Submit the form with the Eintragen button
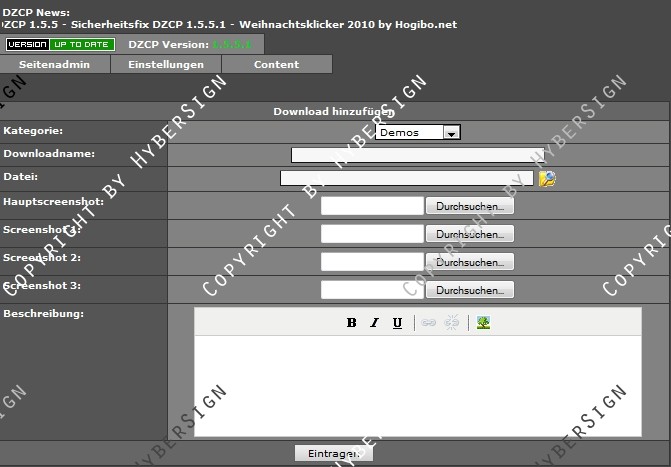The width and height of the screenshot is (671, 467). [334, 453]
